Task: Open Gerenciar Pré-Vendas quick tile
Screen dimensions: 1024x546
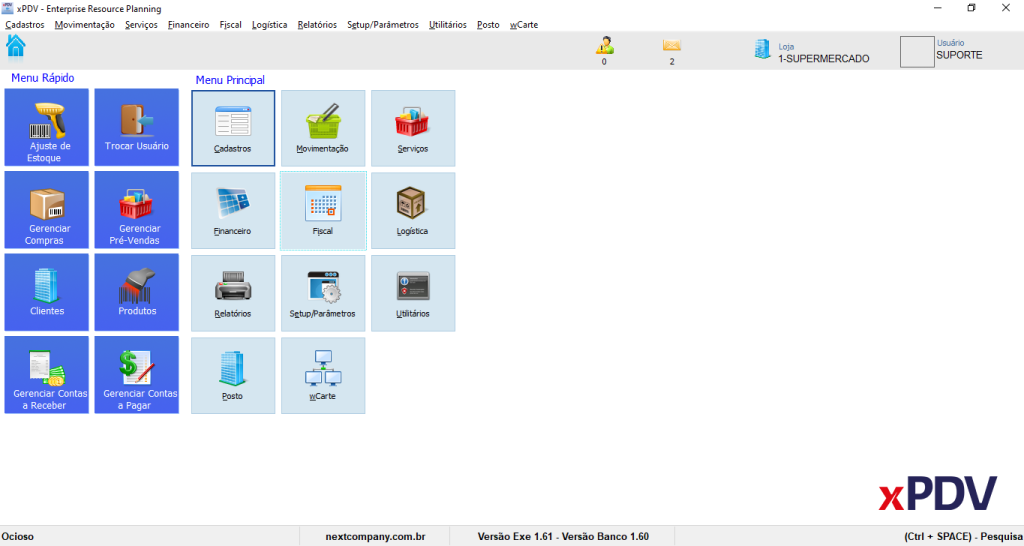Action: coord(136,210)
